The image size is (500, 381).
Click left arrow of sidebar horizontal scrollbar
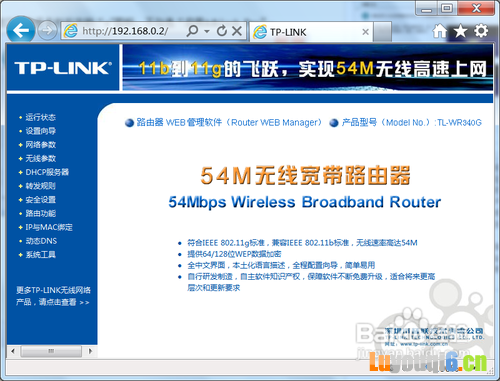(13, 351)
